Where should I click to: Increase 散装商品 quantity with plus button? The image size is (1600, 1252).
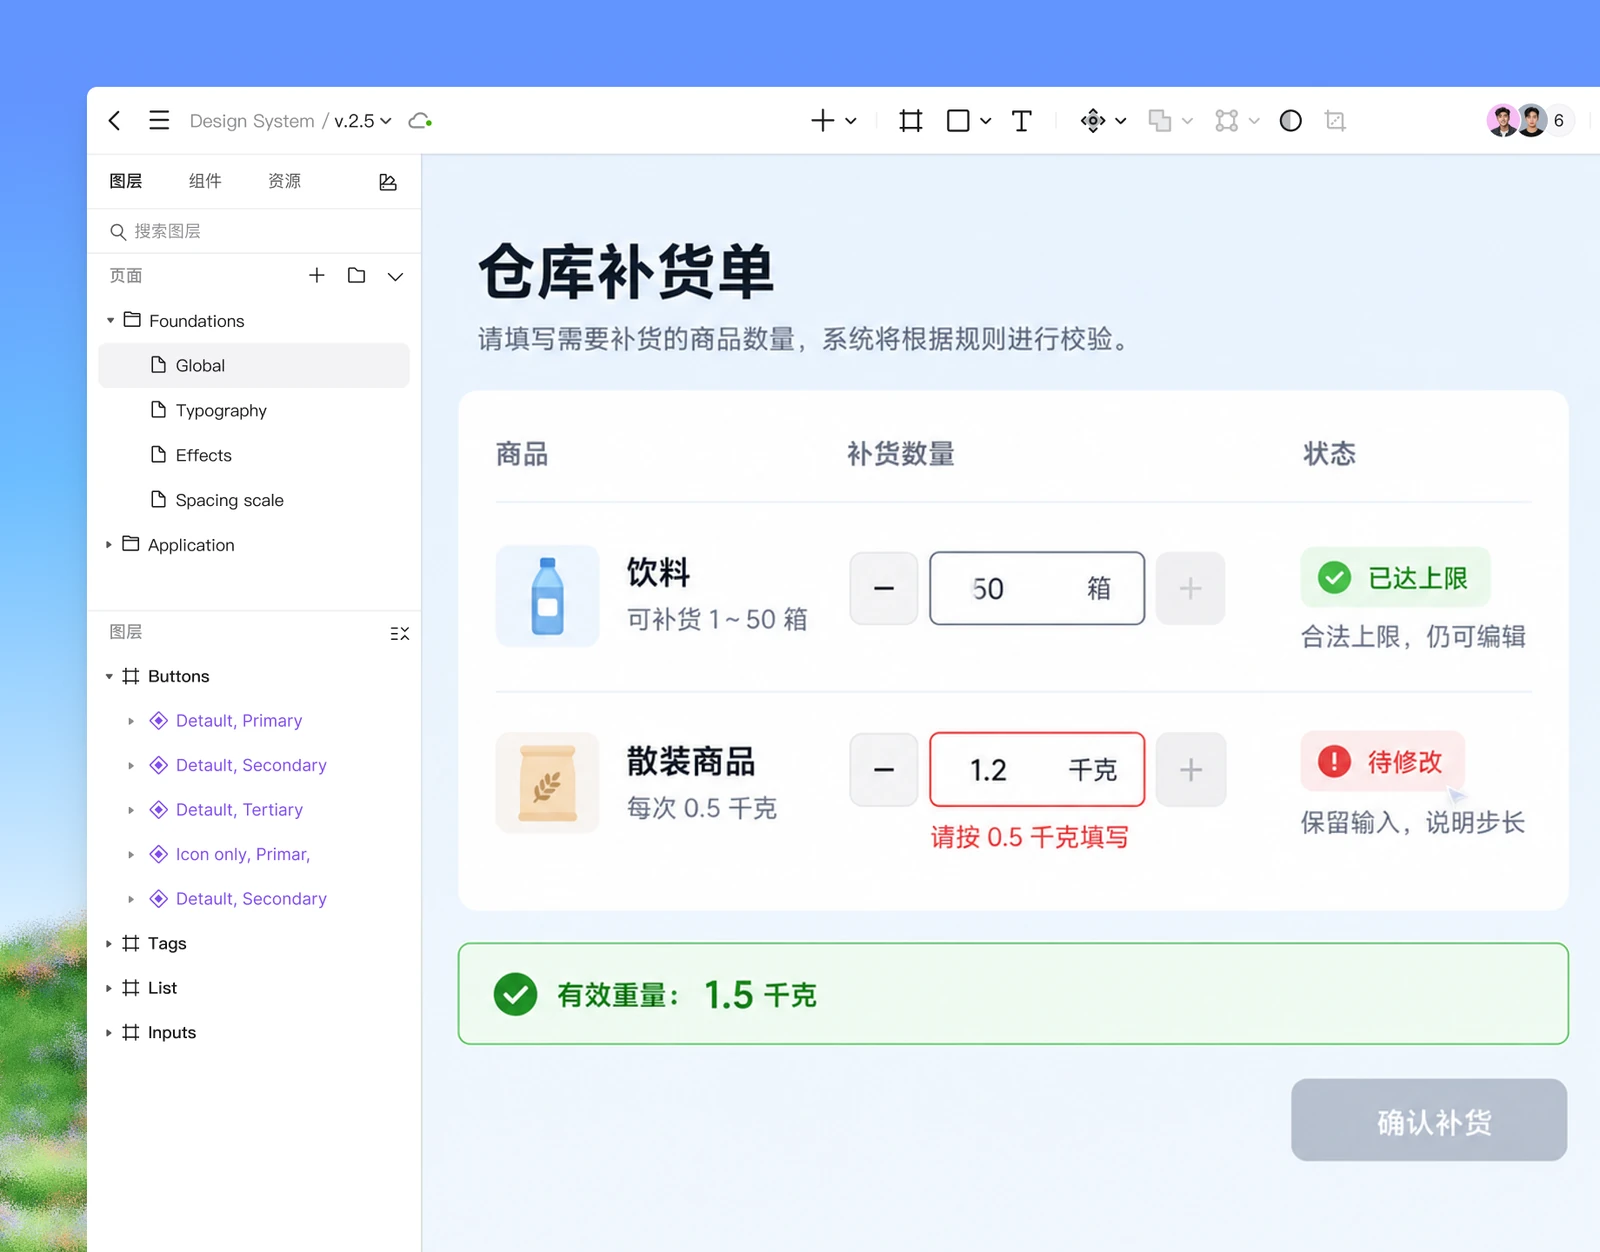coord(1190,770)
